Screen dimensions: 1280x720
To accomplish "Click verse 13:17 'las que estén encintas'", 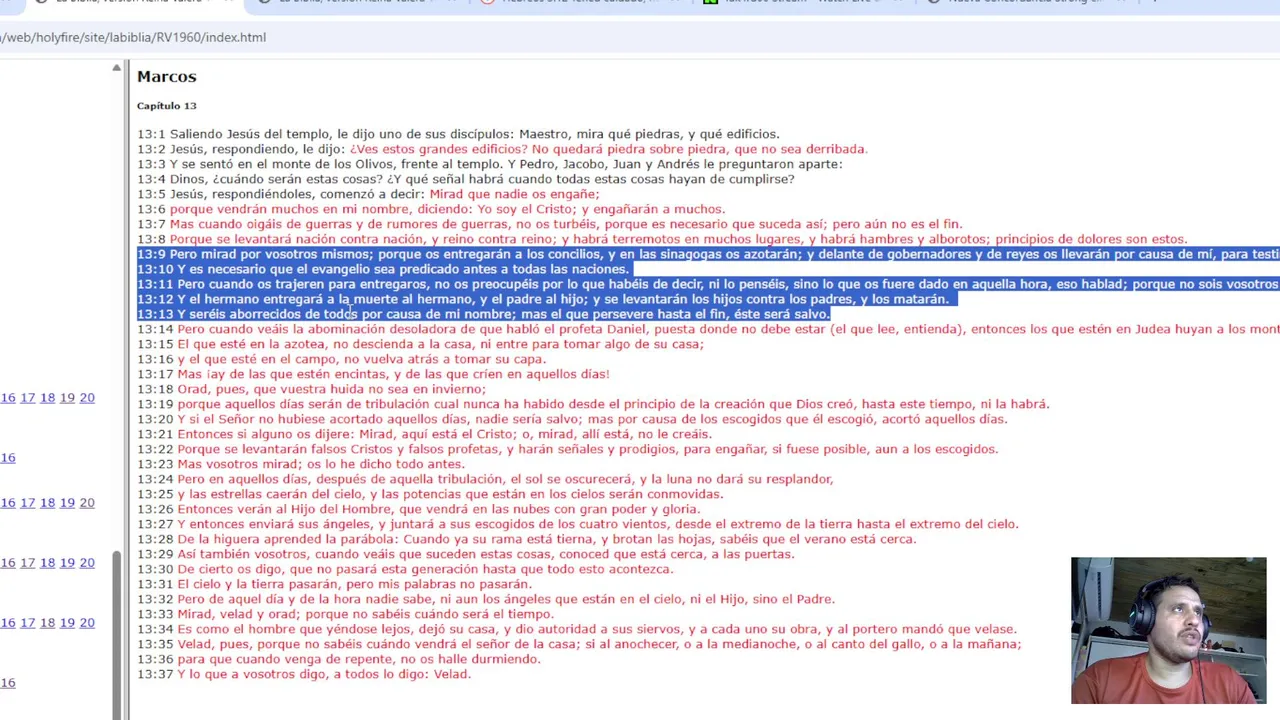I will (373, 374).
